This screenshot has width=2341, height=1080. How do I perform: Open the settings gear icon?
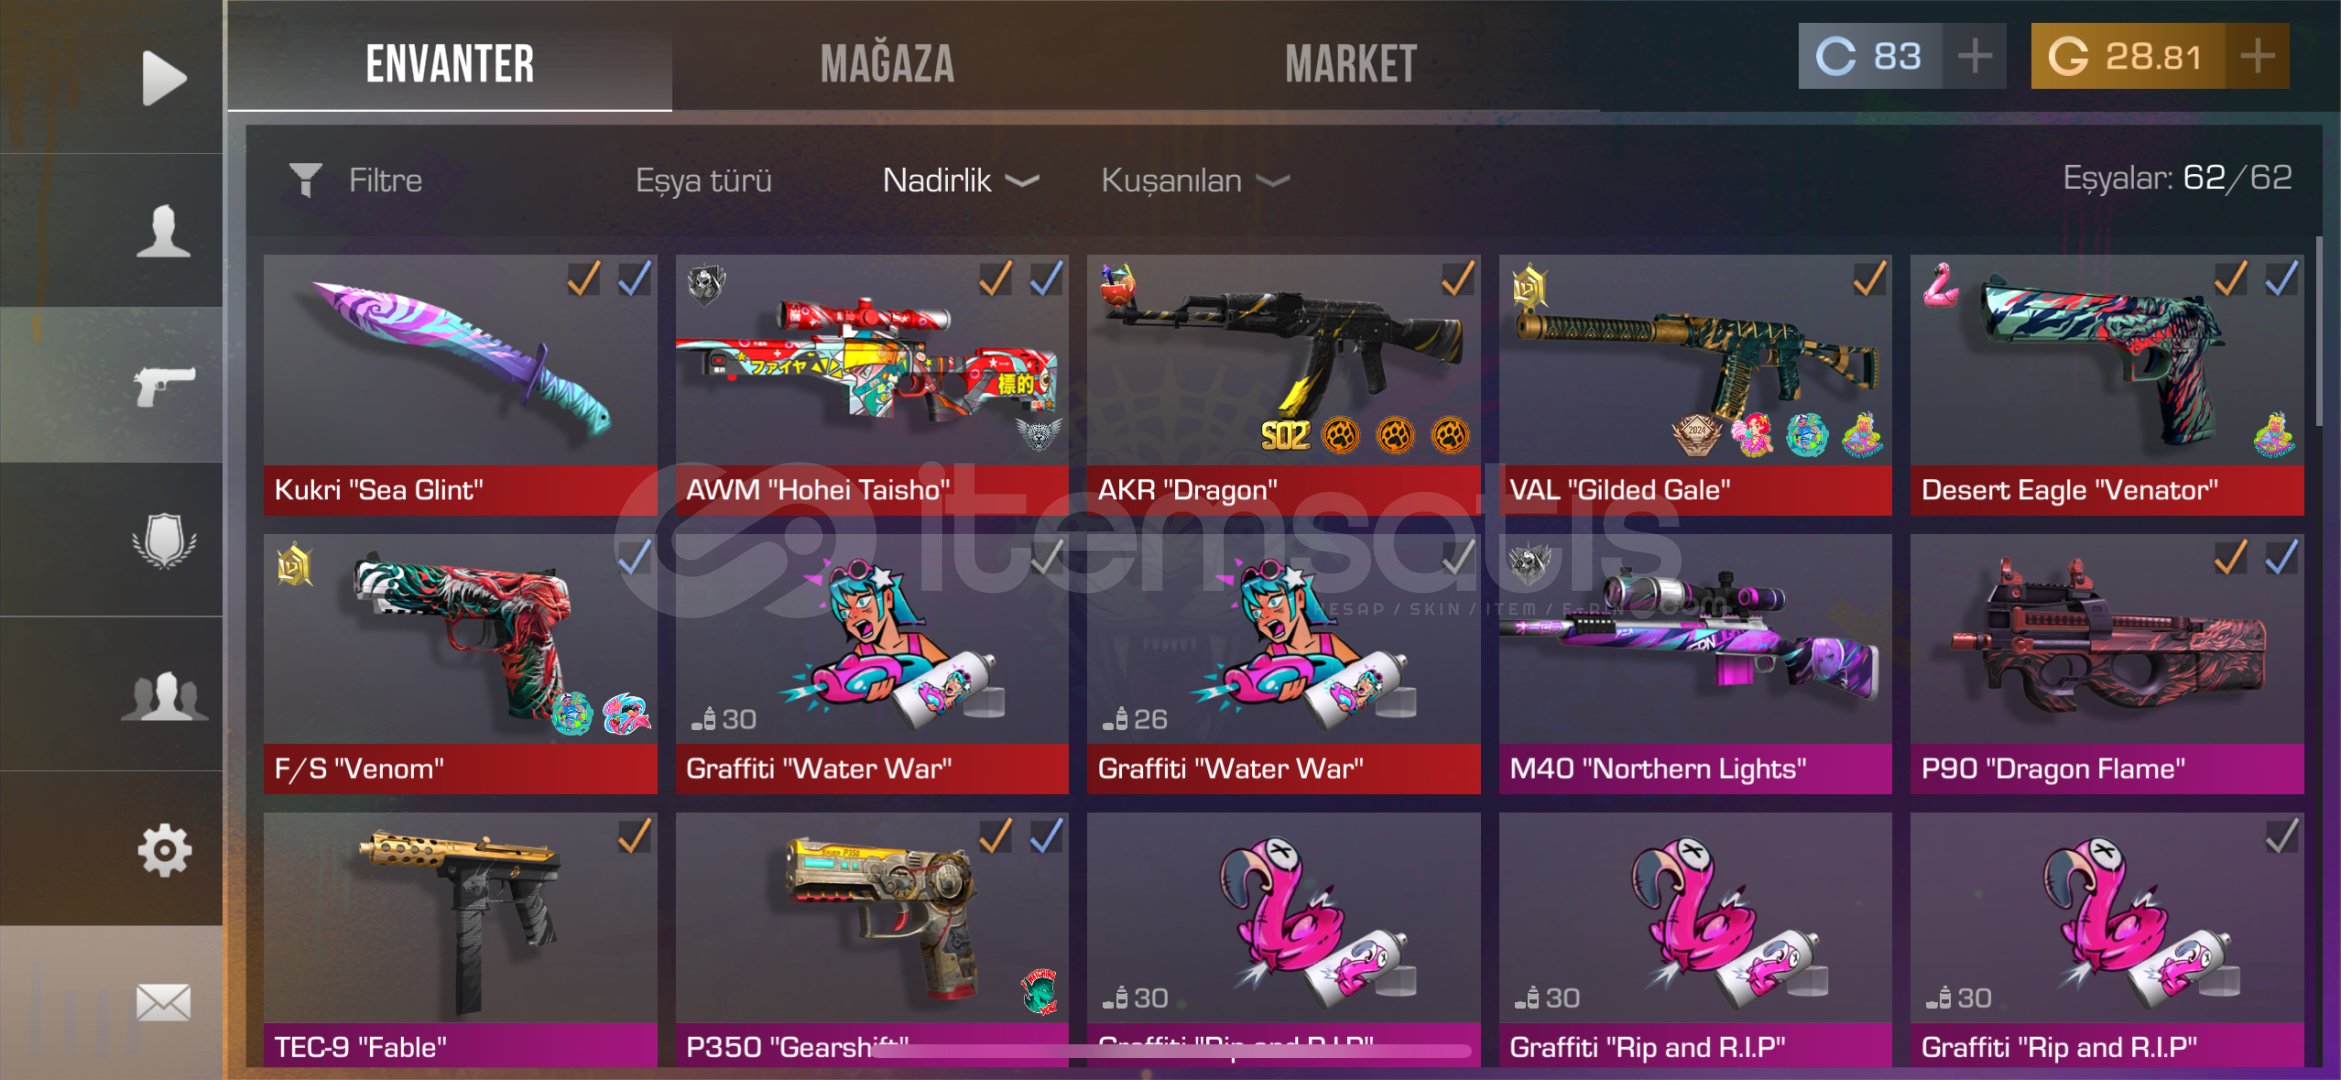(x=164, y=851)
